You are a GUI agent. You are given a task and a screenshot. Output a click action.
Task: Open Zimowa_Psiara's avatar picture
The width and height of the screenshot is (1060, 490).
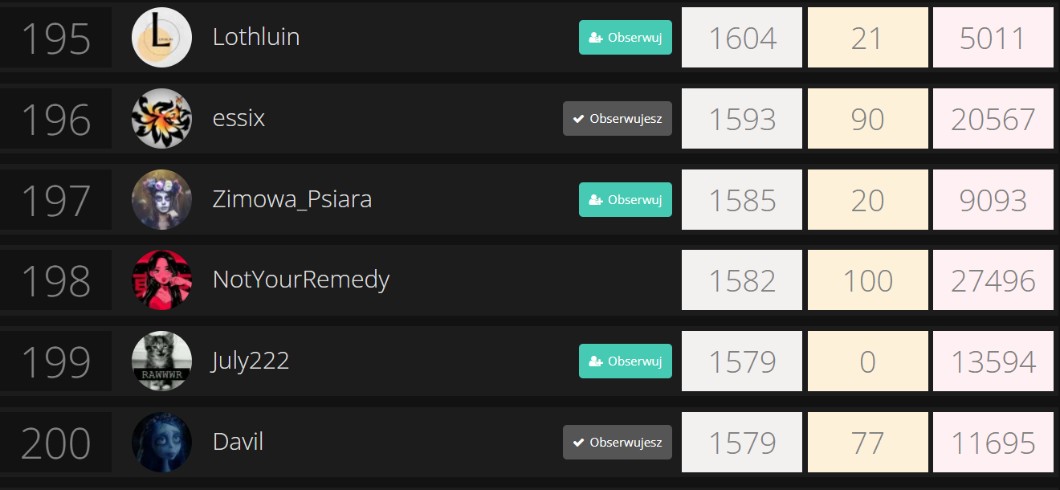pos(161,200)
